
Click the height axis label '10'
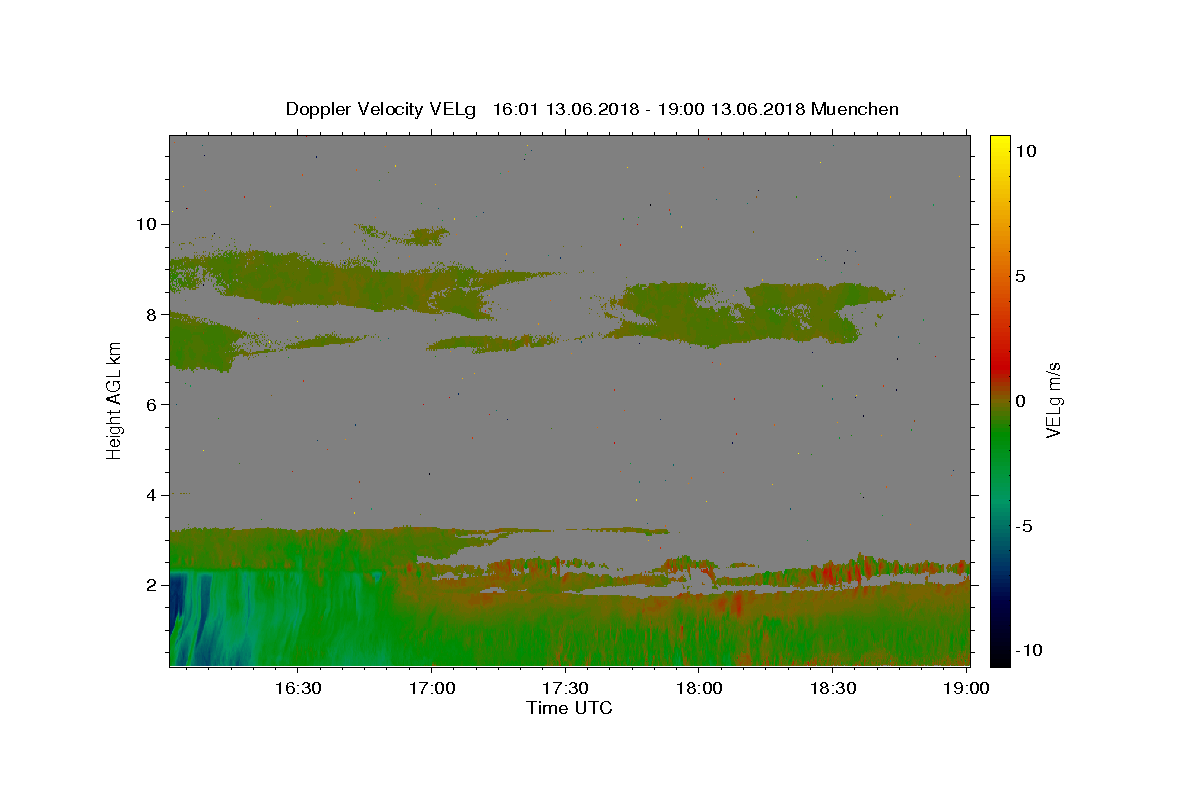(x=146, y=224)
